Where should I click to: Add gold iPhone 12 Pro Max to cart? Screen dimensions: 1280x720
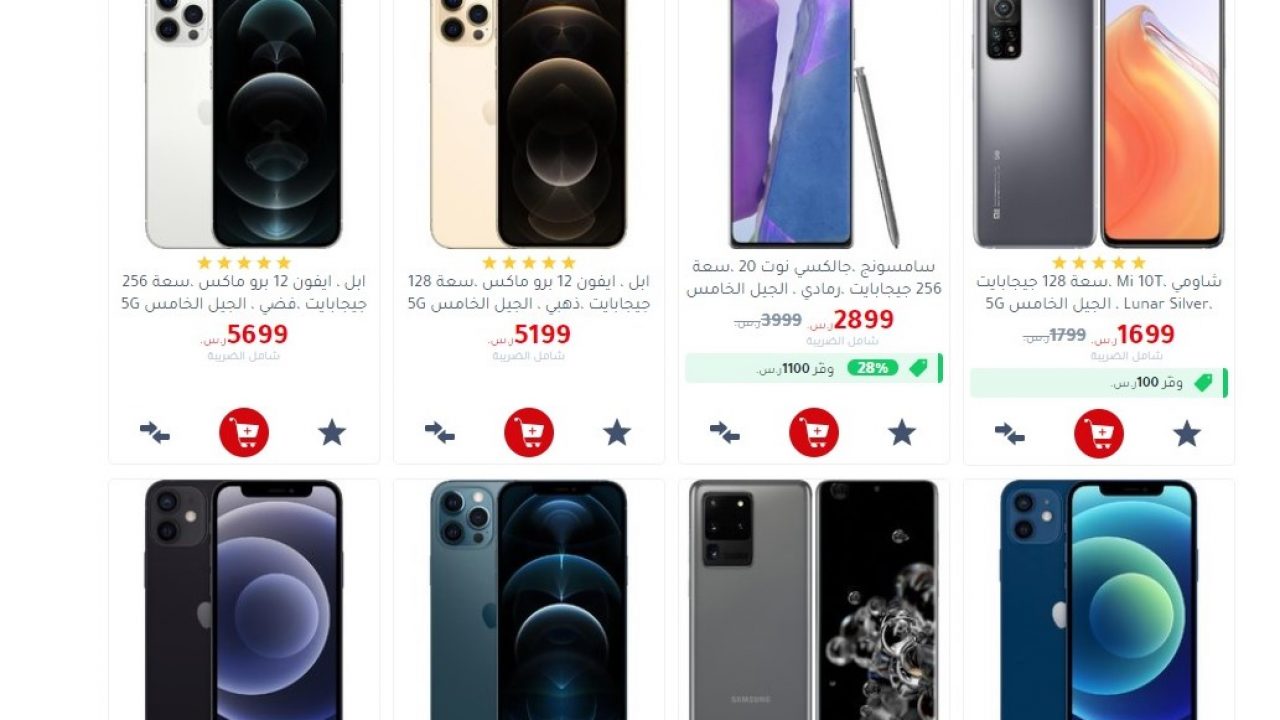click(x=529, y=433)
